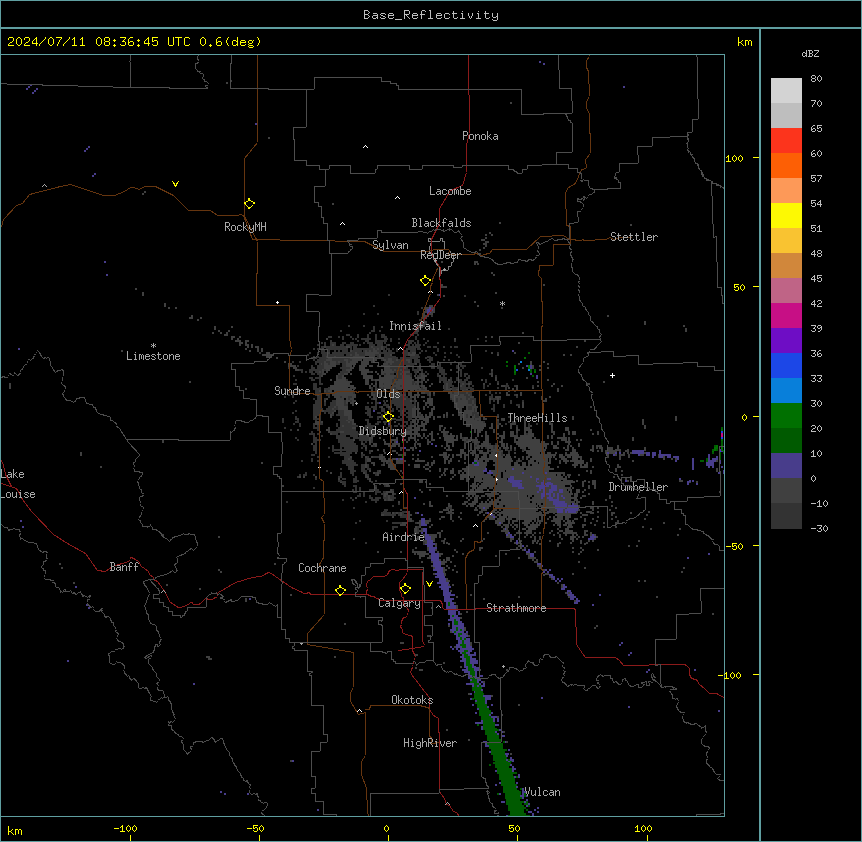The image size is (862, 842).
Task: Click the white asterisk above the Limestone label
Action: 153,346
